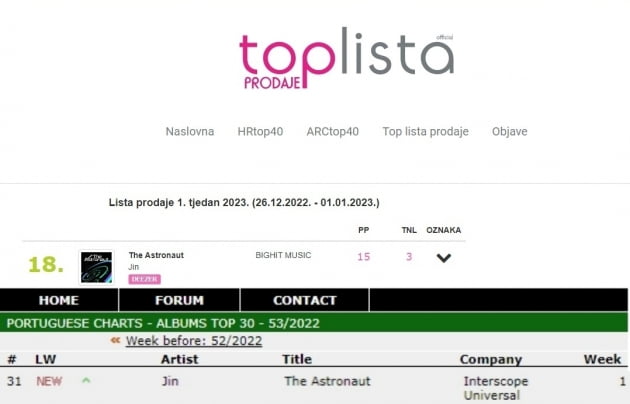Click the pink DEEZER badge
The height and width of the screenshot is (404, 630).
[x=144, y=279]
